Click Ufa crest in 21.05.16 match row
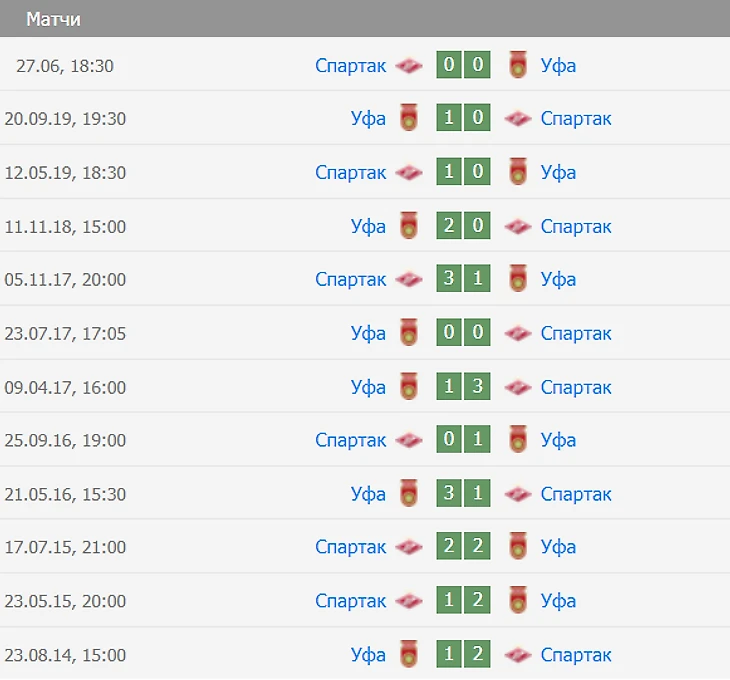The height and width of the screenshot is (680, 730). click(x=408, y=494)
